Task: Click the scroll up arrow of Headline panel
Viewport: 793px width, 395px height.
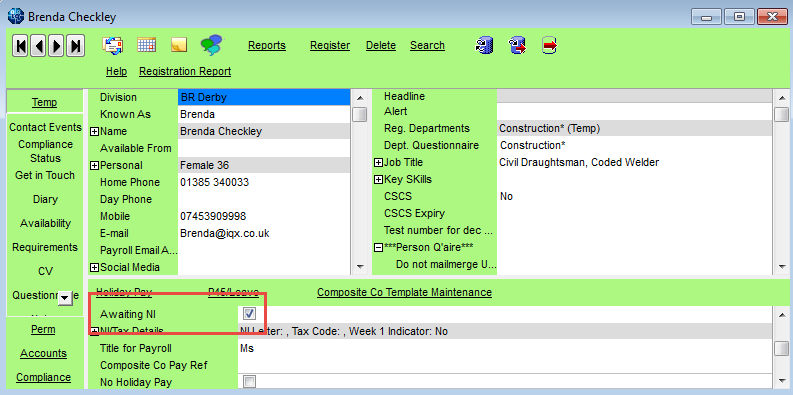Action: [781, 98]
